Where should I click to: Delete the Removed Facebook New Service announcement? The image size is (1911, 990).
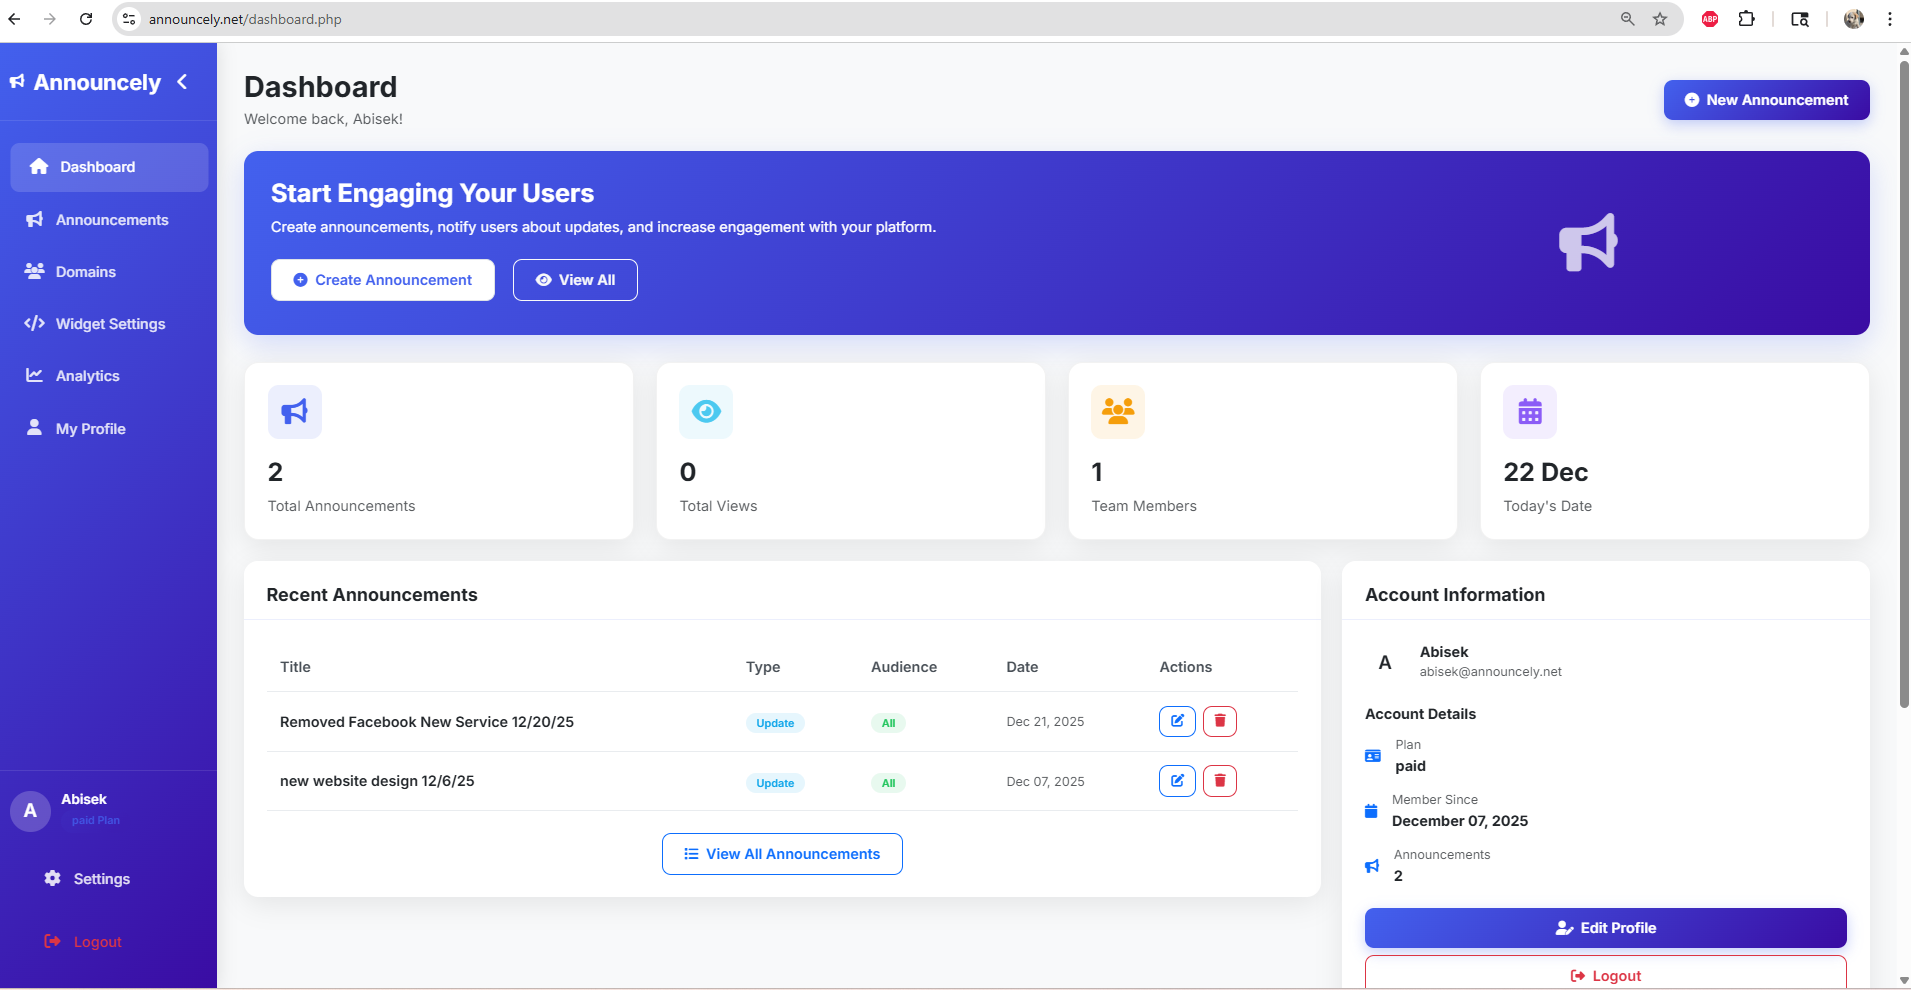click(1220, 721)
